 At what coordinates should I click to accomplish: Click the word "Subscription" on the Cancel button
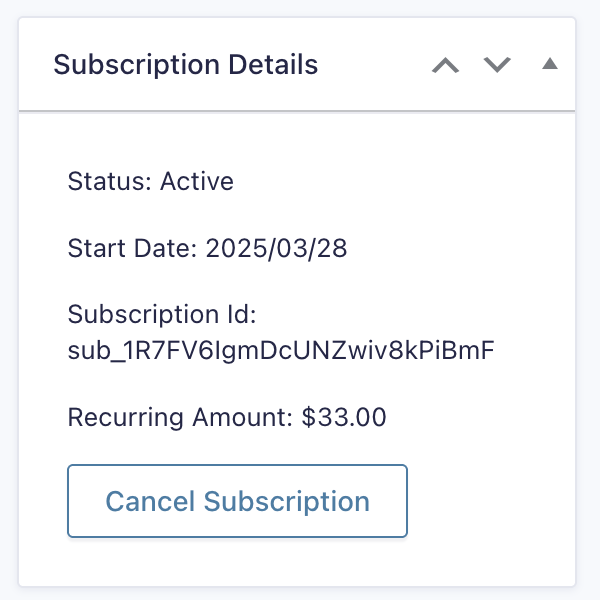[x=287, y=501]
